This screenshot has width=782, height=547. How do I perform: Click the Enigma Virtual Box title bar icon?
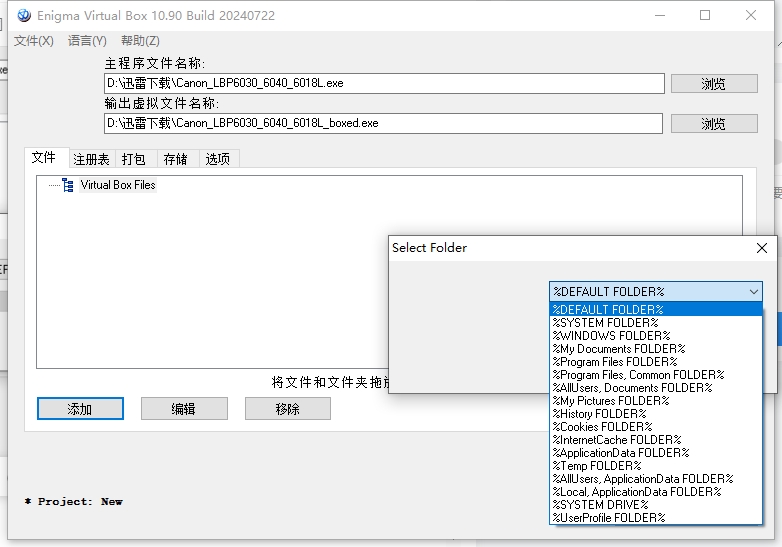pos(24,15)
